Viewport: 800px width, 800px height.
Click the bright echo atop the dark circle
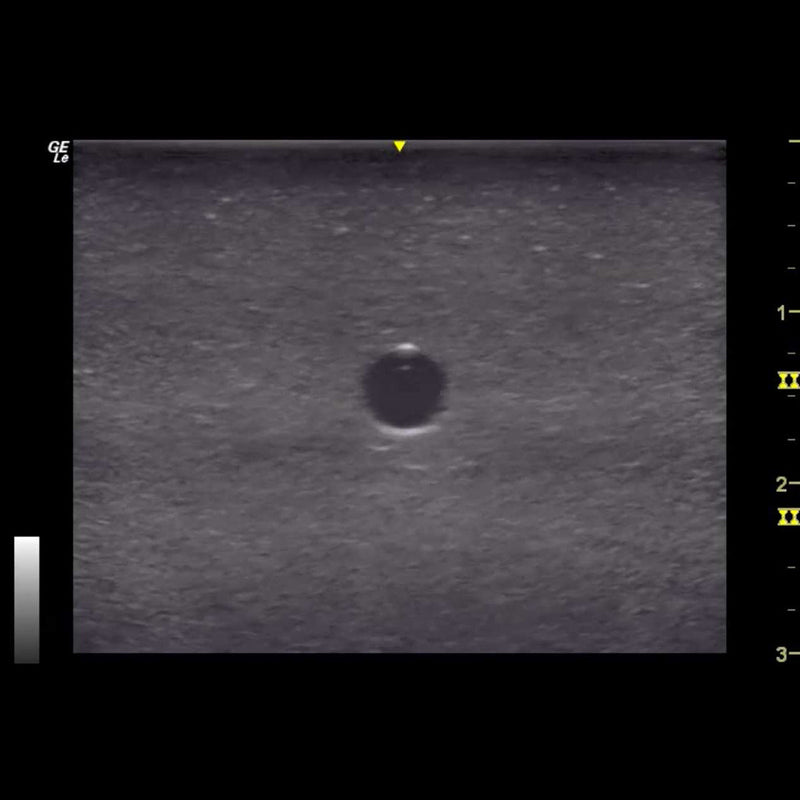coord(405,350)
